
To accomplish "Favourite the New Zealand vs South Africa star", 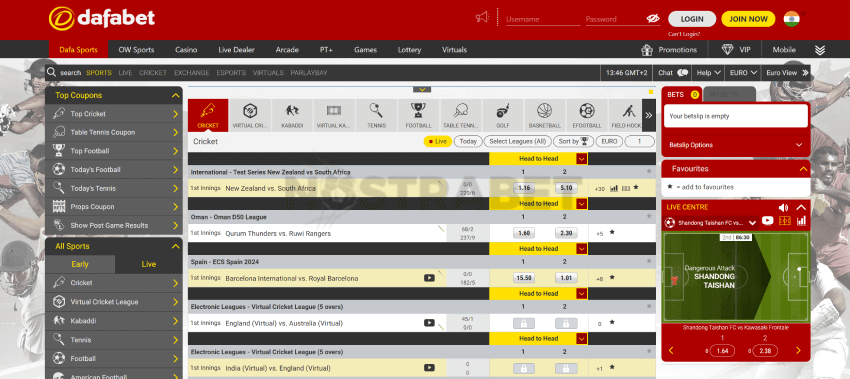I will point(636,188).
